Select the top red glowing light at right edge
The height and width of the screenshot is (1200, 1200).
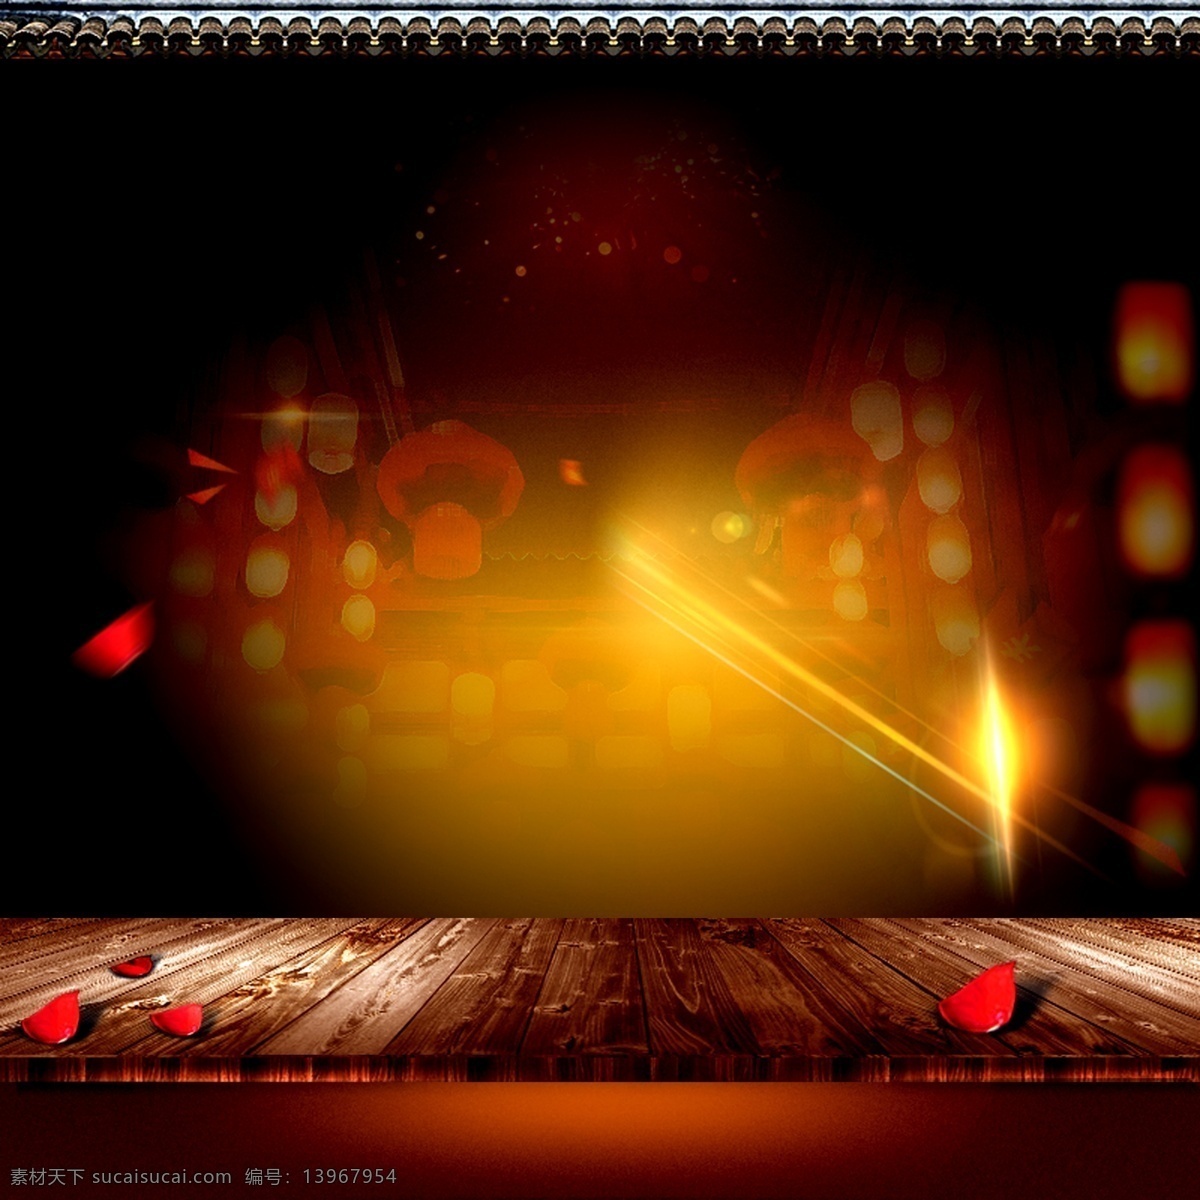[x=1153, y=341]
